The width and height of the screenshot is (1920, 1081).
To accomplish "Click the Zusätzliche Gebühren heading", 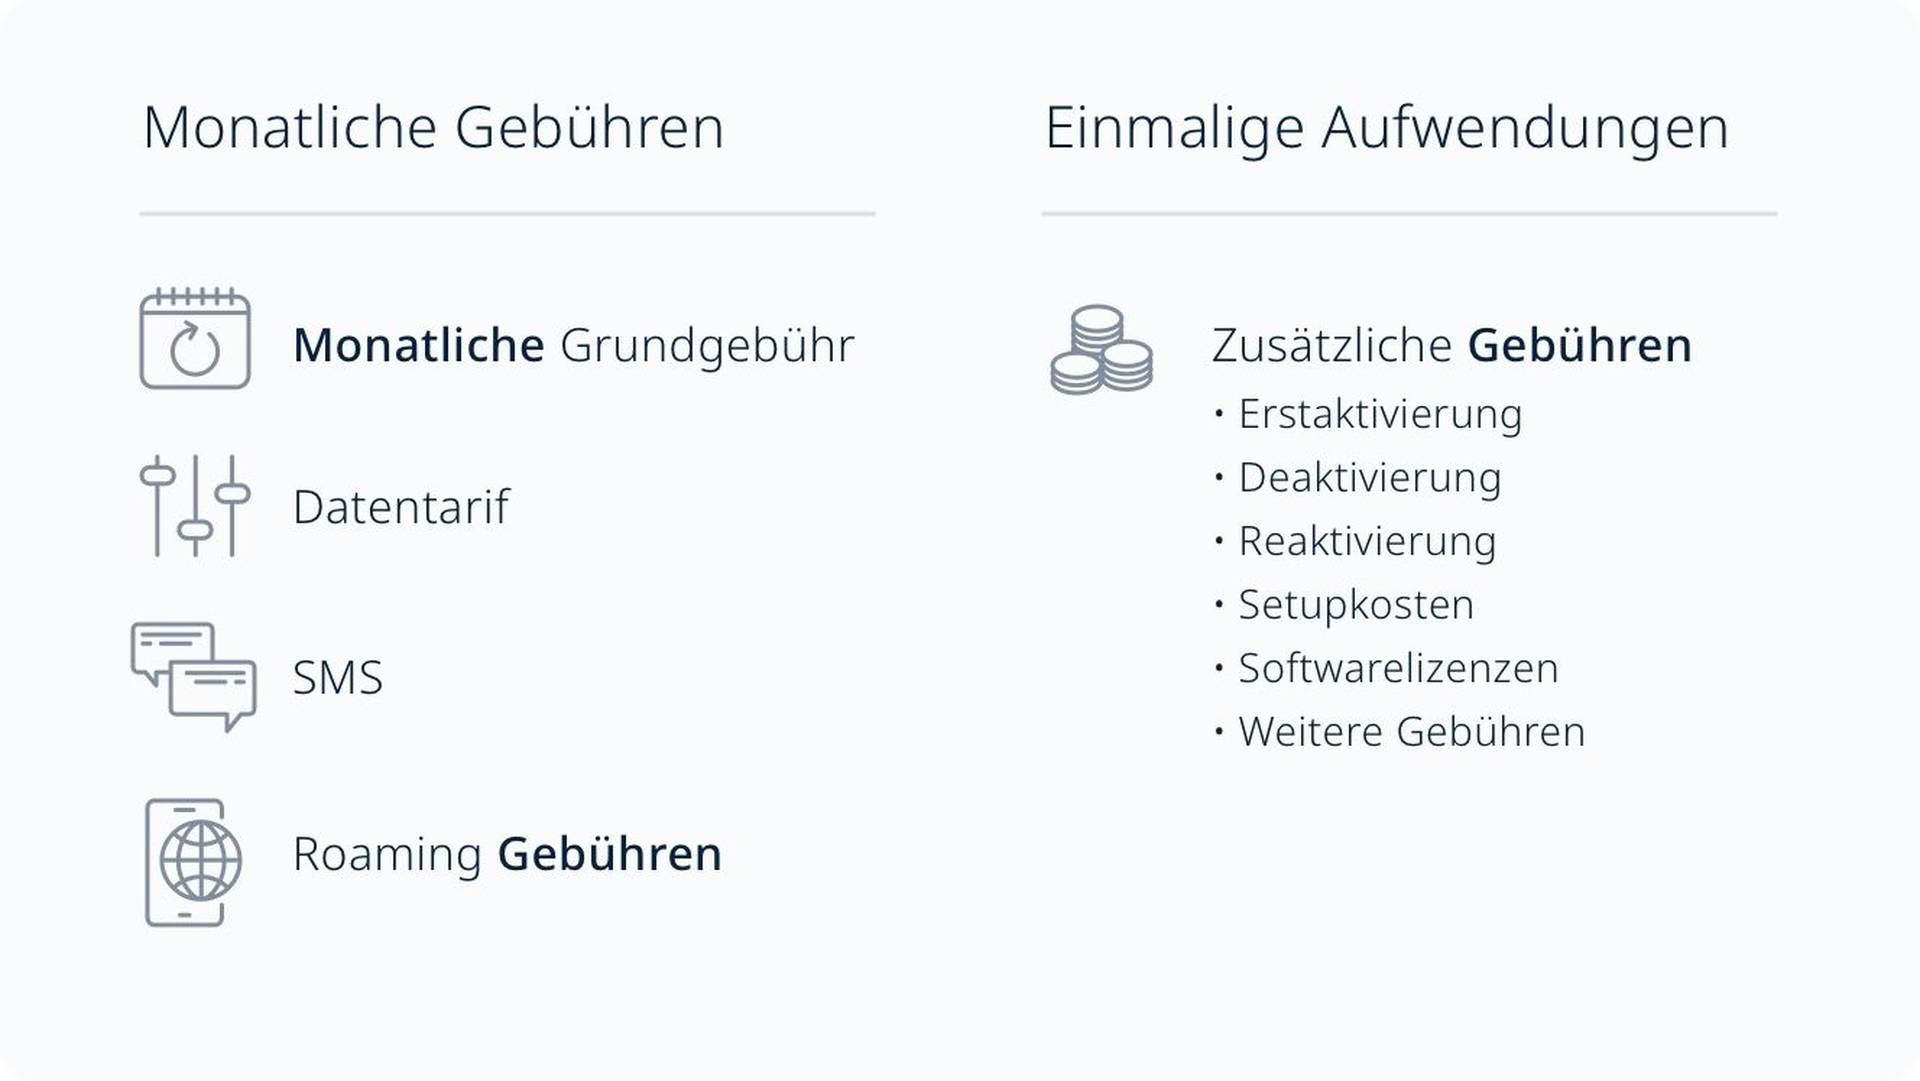I will [x=1452, y=345].
